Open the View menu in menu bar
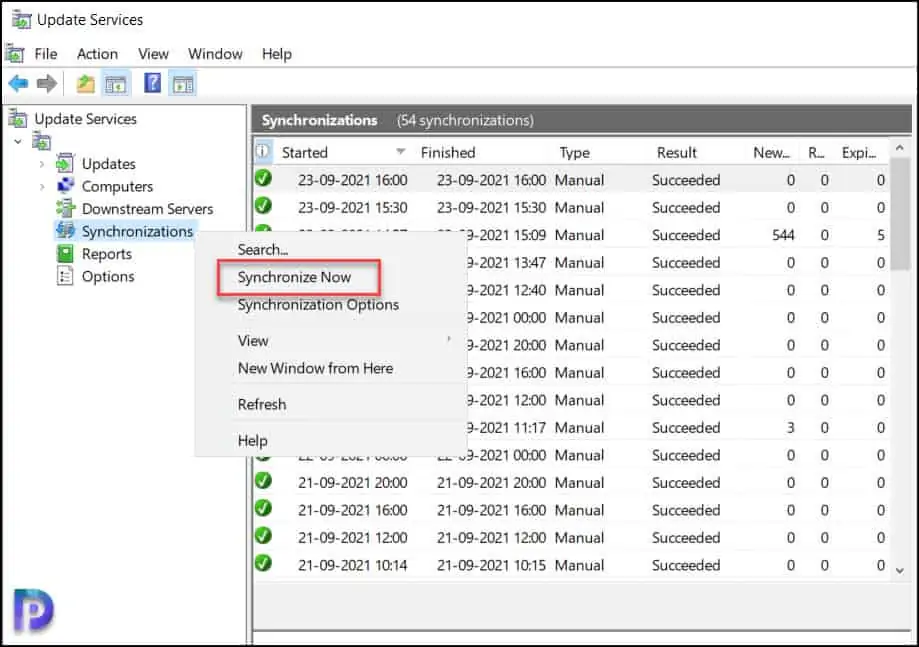 [154, 54]
